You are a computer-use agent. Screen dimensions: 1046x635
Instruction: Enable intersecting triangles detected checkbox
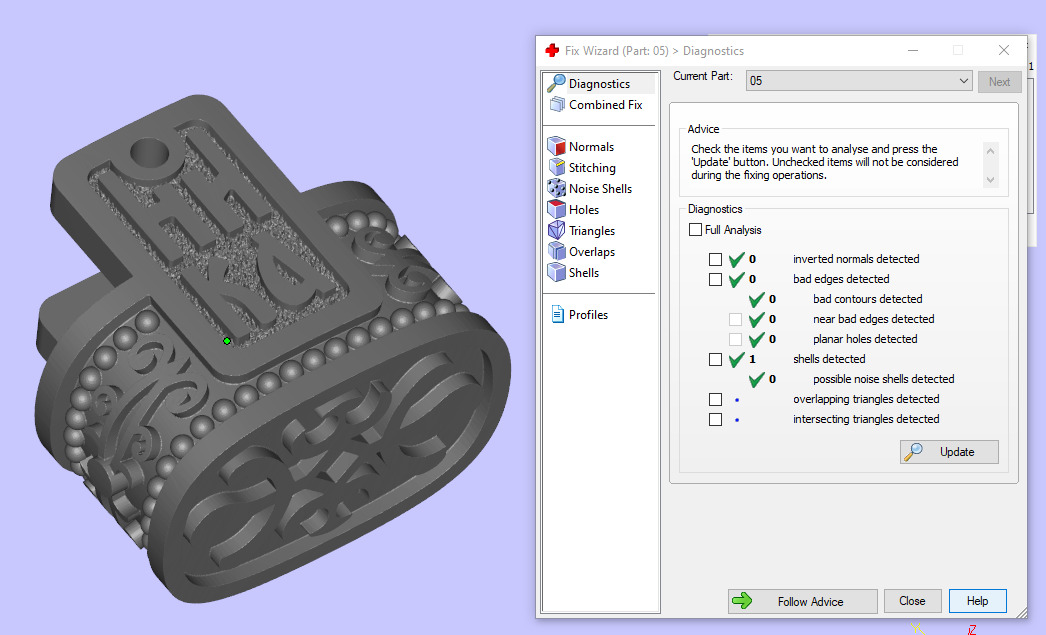tap(715, 419)
